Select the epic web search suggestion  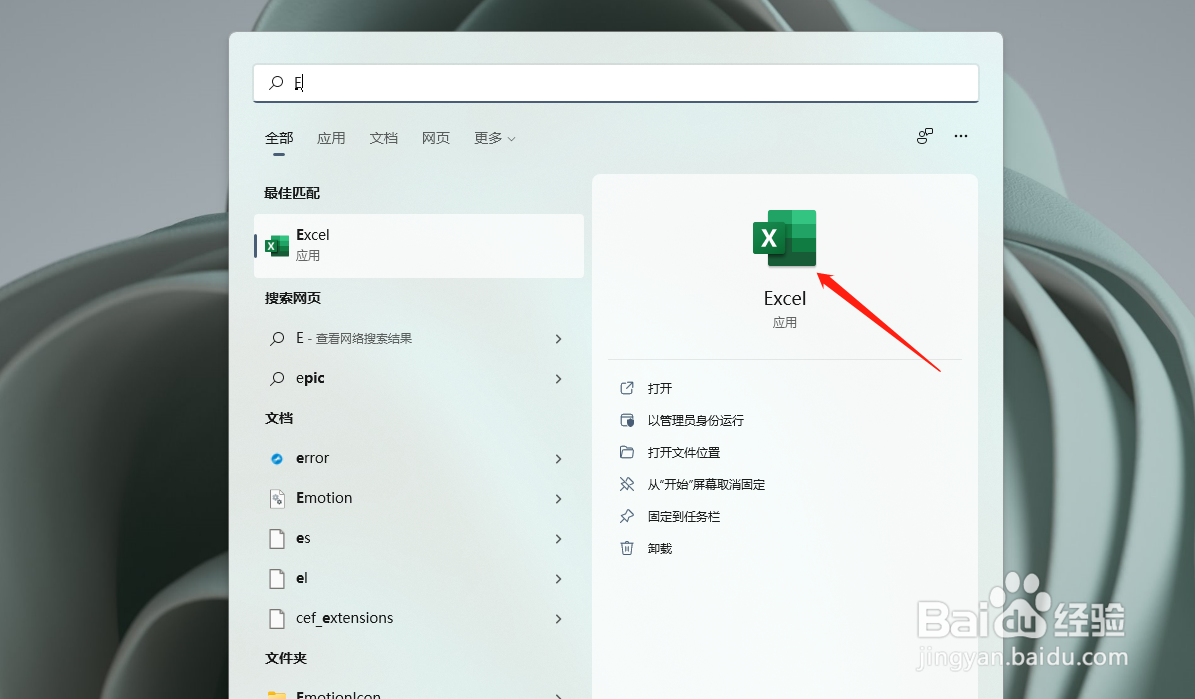(x=419, y=378)
